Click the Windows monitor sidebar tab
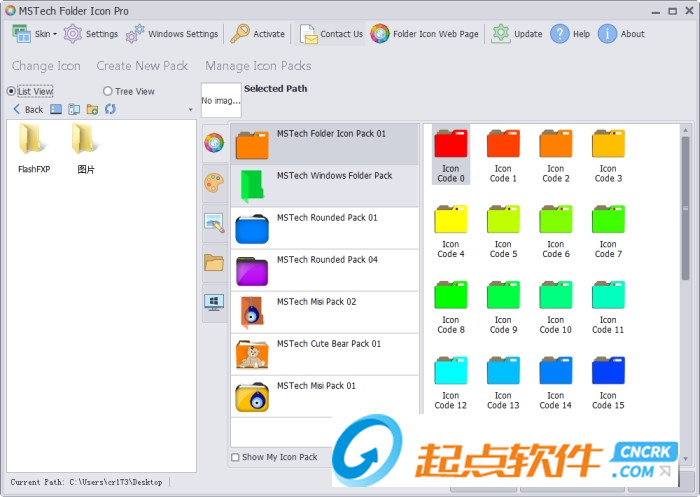The image size is (700, 497). pyautogui.click(x=215, y=303)
